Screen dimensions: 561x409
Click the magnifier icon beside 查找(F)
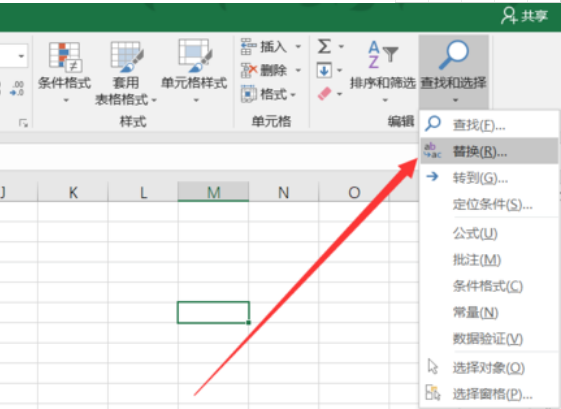click(433, 123)
